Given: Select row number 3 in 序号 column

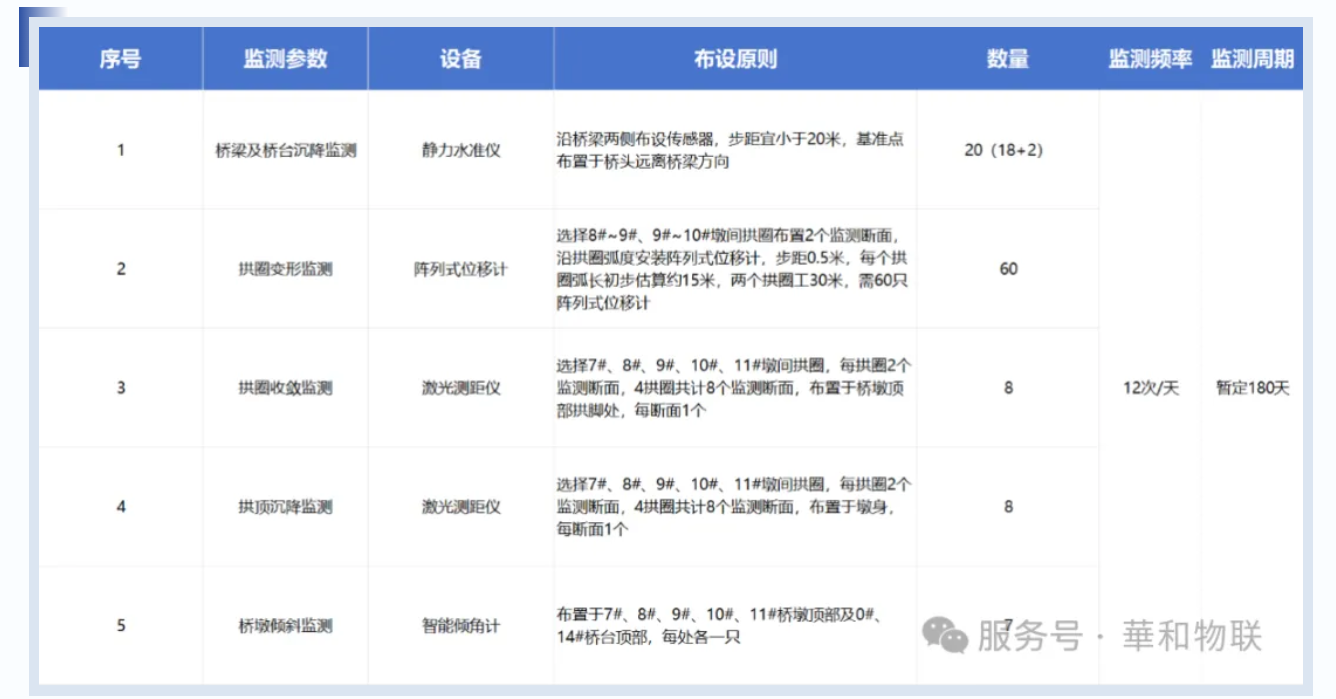Looking at the screenshot, I should coord(121,388).
